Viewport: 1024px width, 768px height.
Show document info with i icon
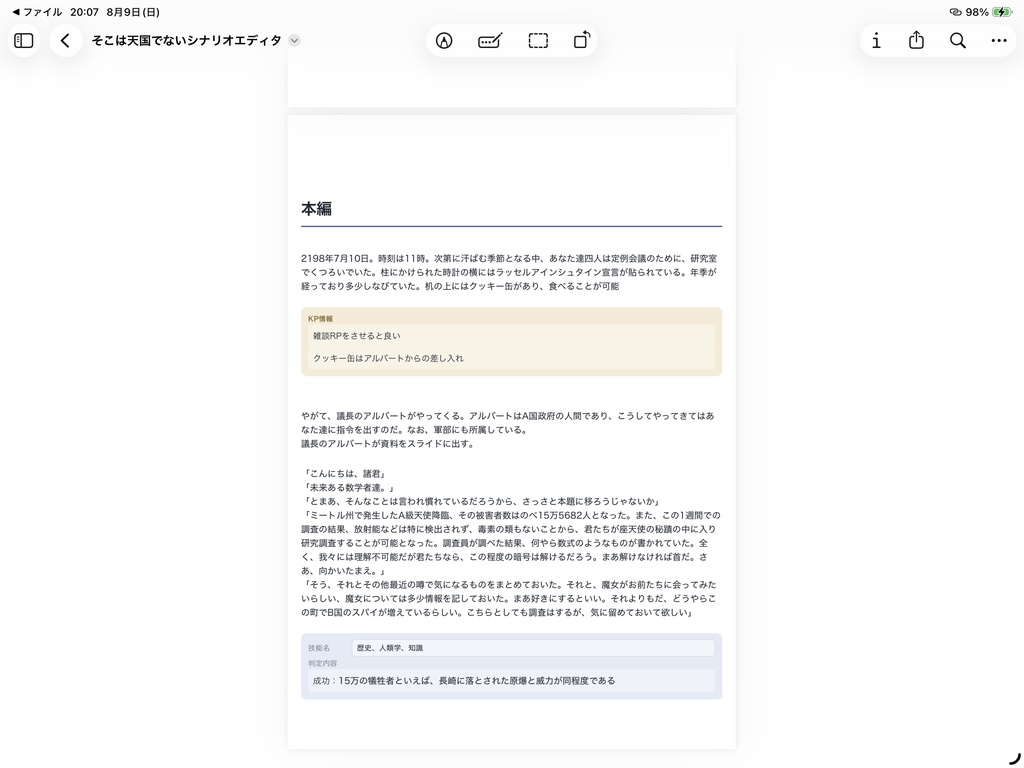point(876,40)
